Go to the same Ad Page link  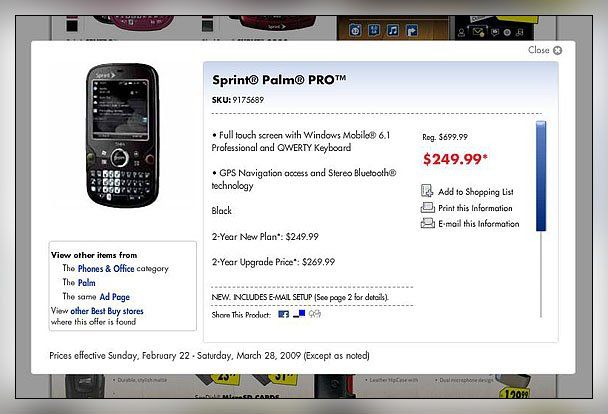(114, 297)
